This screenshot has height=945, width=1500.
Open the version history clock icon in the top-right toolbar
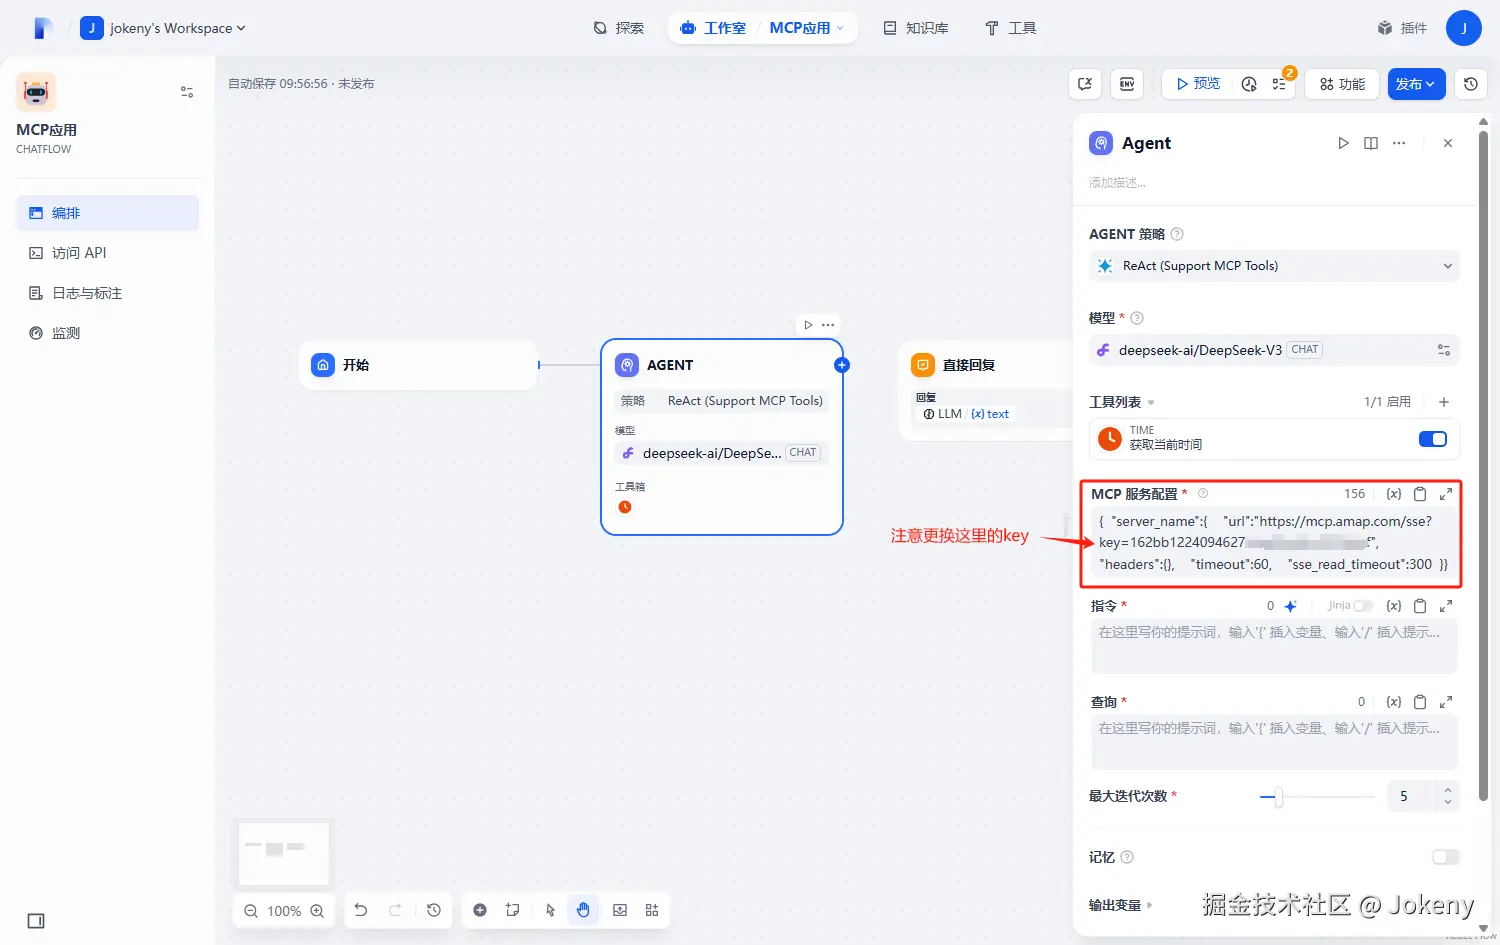[1470, 84]
